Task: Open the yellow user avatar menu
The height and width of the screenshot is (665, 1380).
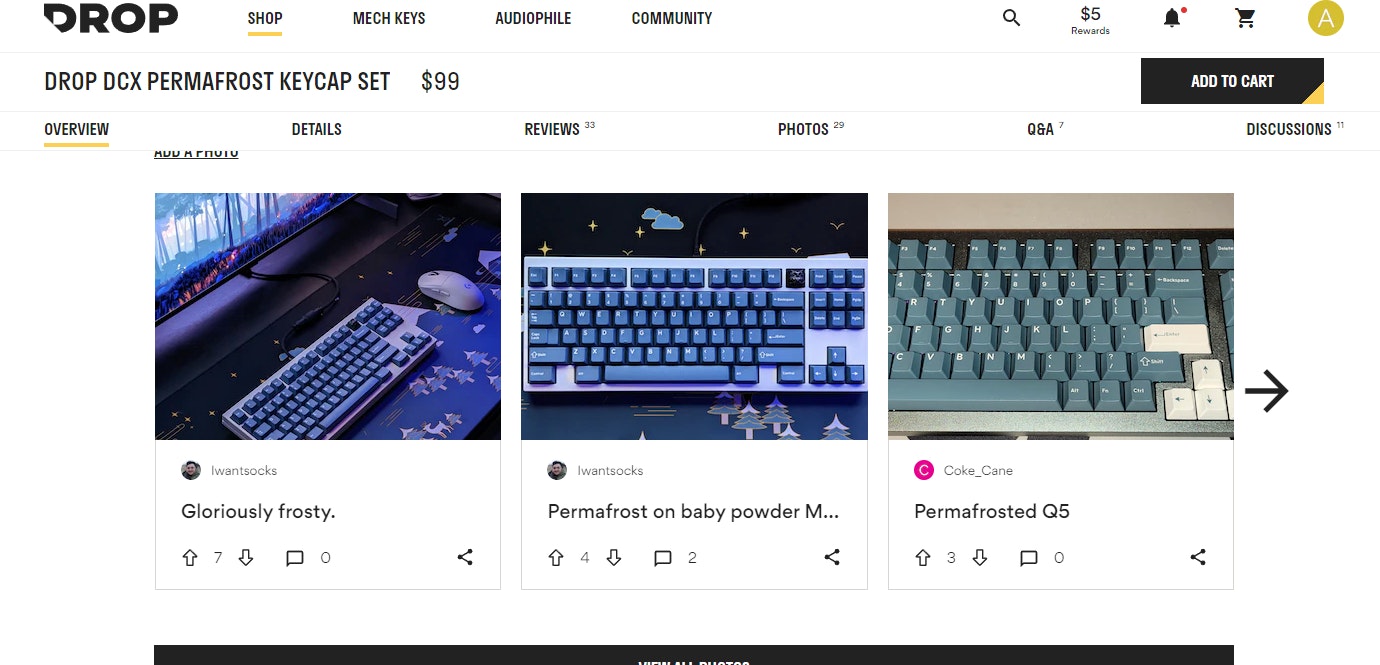Action: coord(1325,18)
